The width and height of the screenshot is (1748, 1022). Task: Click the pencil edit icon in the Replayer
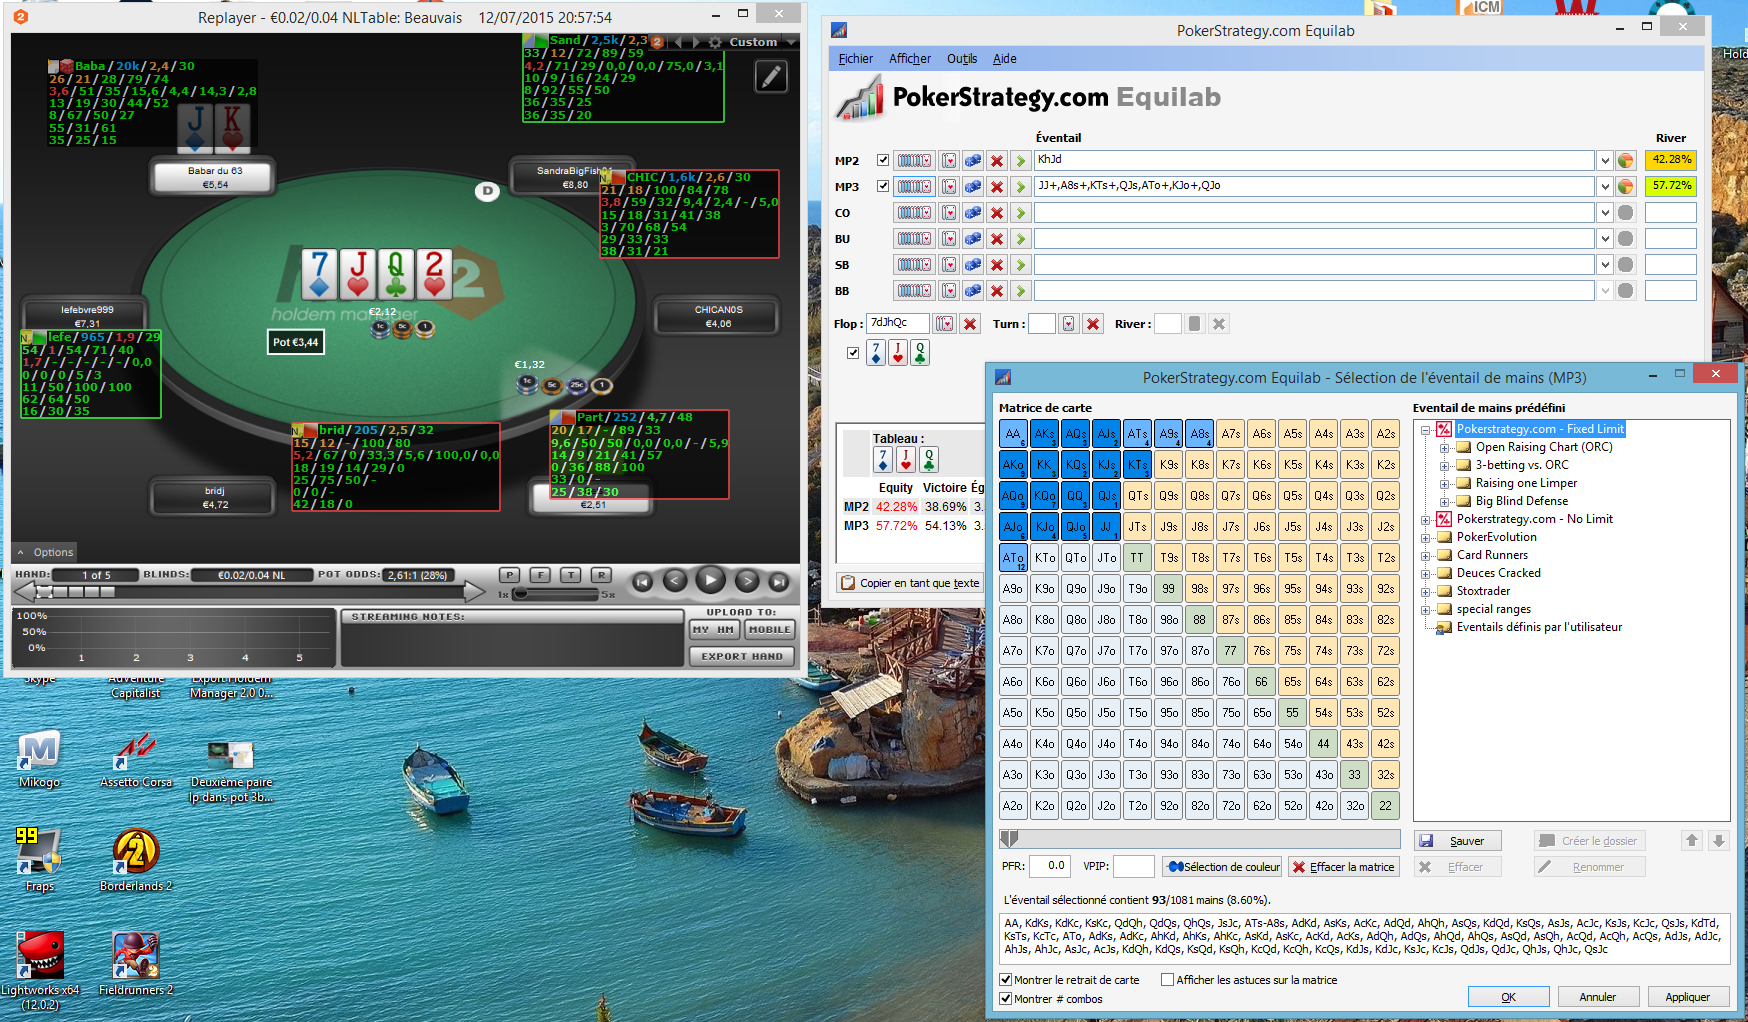coord(771,77)
